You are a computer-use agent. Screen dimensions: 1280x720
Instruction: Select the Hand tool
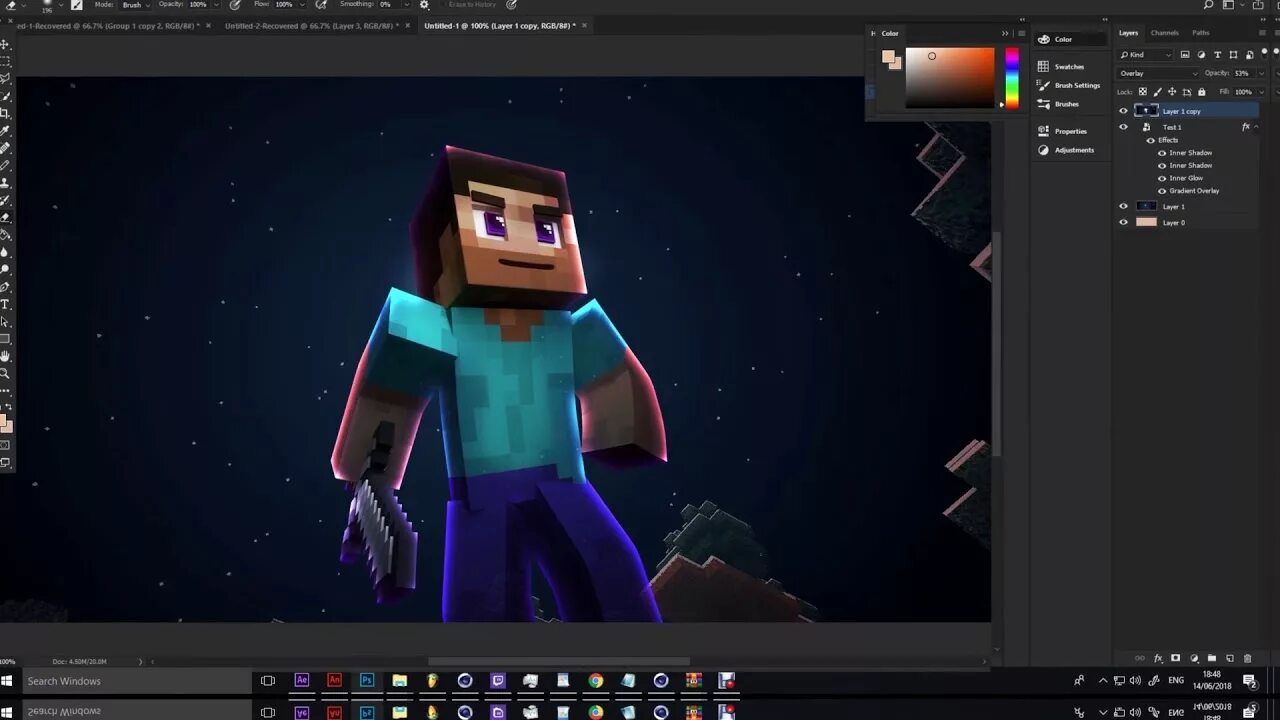point(5,356)
